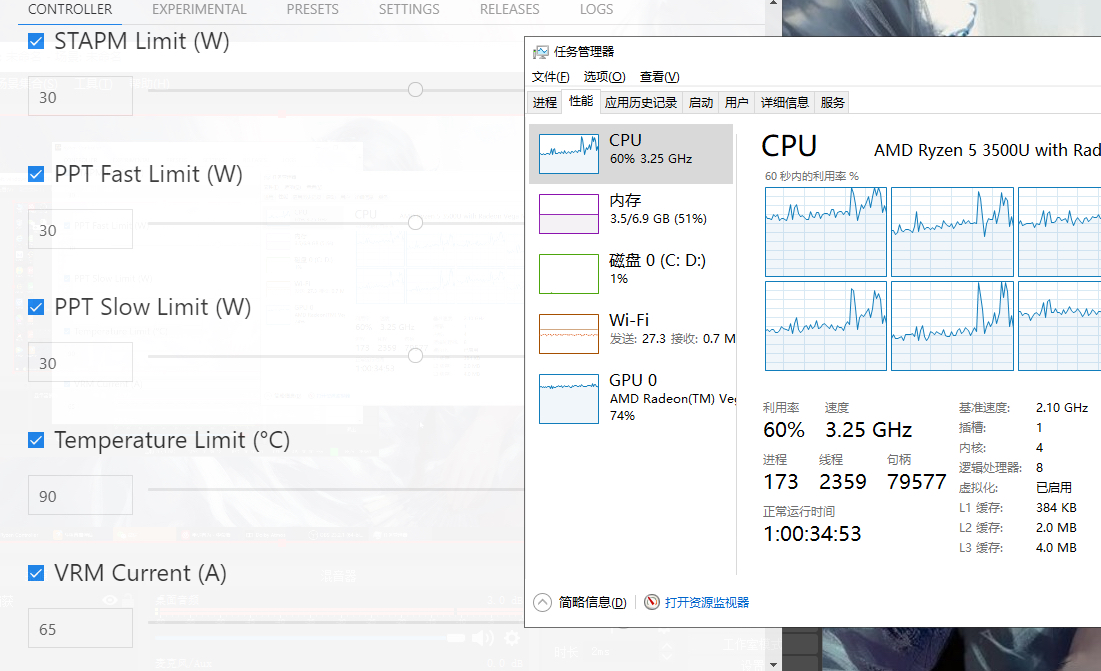Click the STAPM Limit value field
This screenshot has height=671, width=1101.
point(80,96)
